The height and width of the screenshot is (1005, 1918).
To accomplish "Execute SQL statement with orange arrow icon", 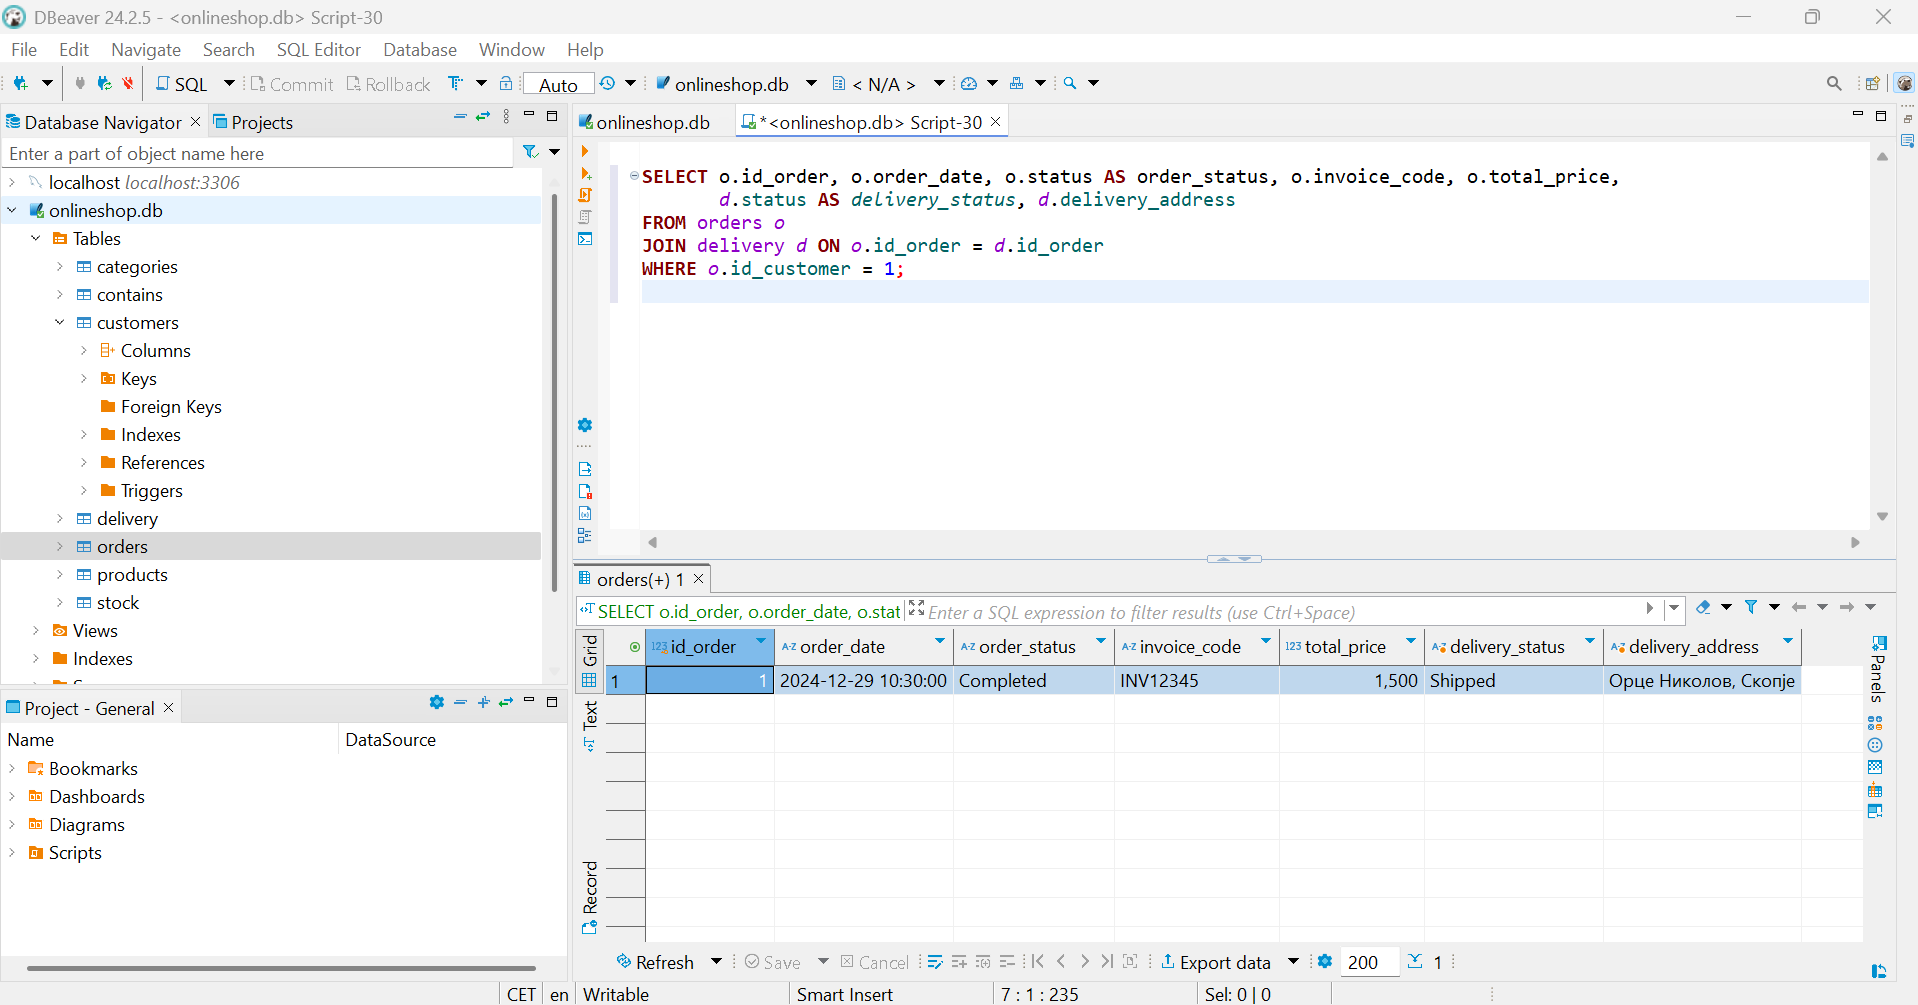I will (585, 151).
